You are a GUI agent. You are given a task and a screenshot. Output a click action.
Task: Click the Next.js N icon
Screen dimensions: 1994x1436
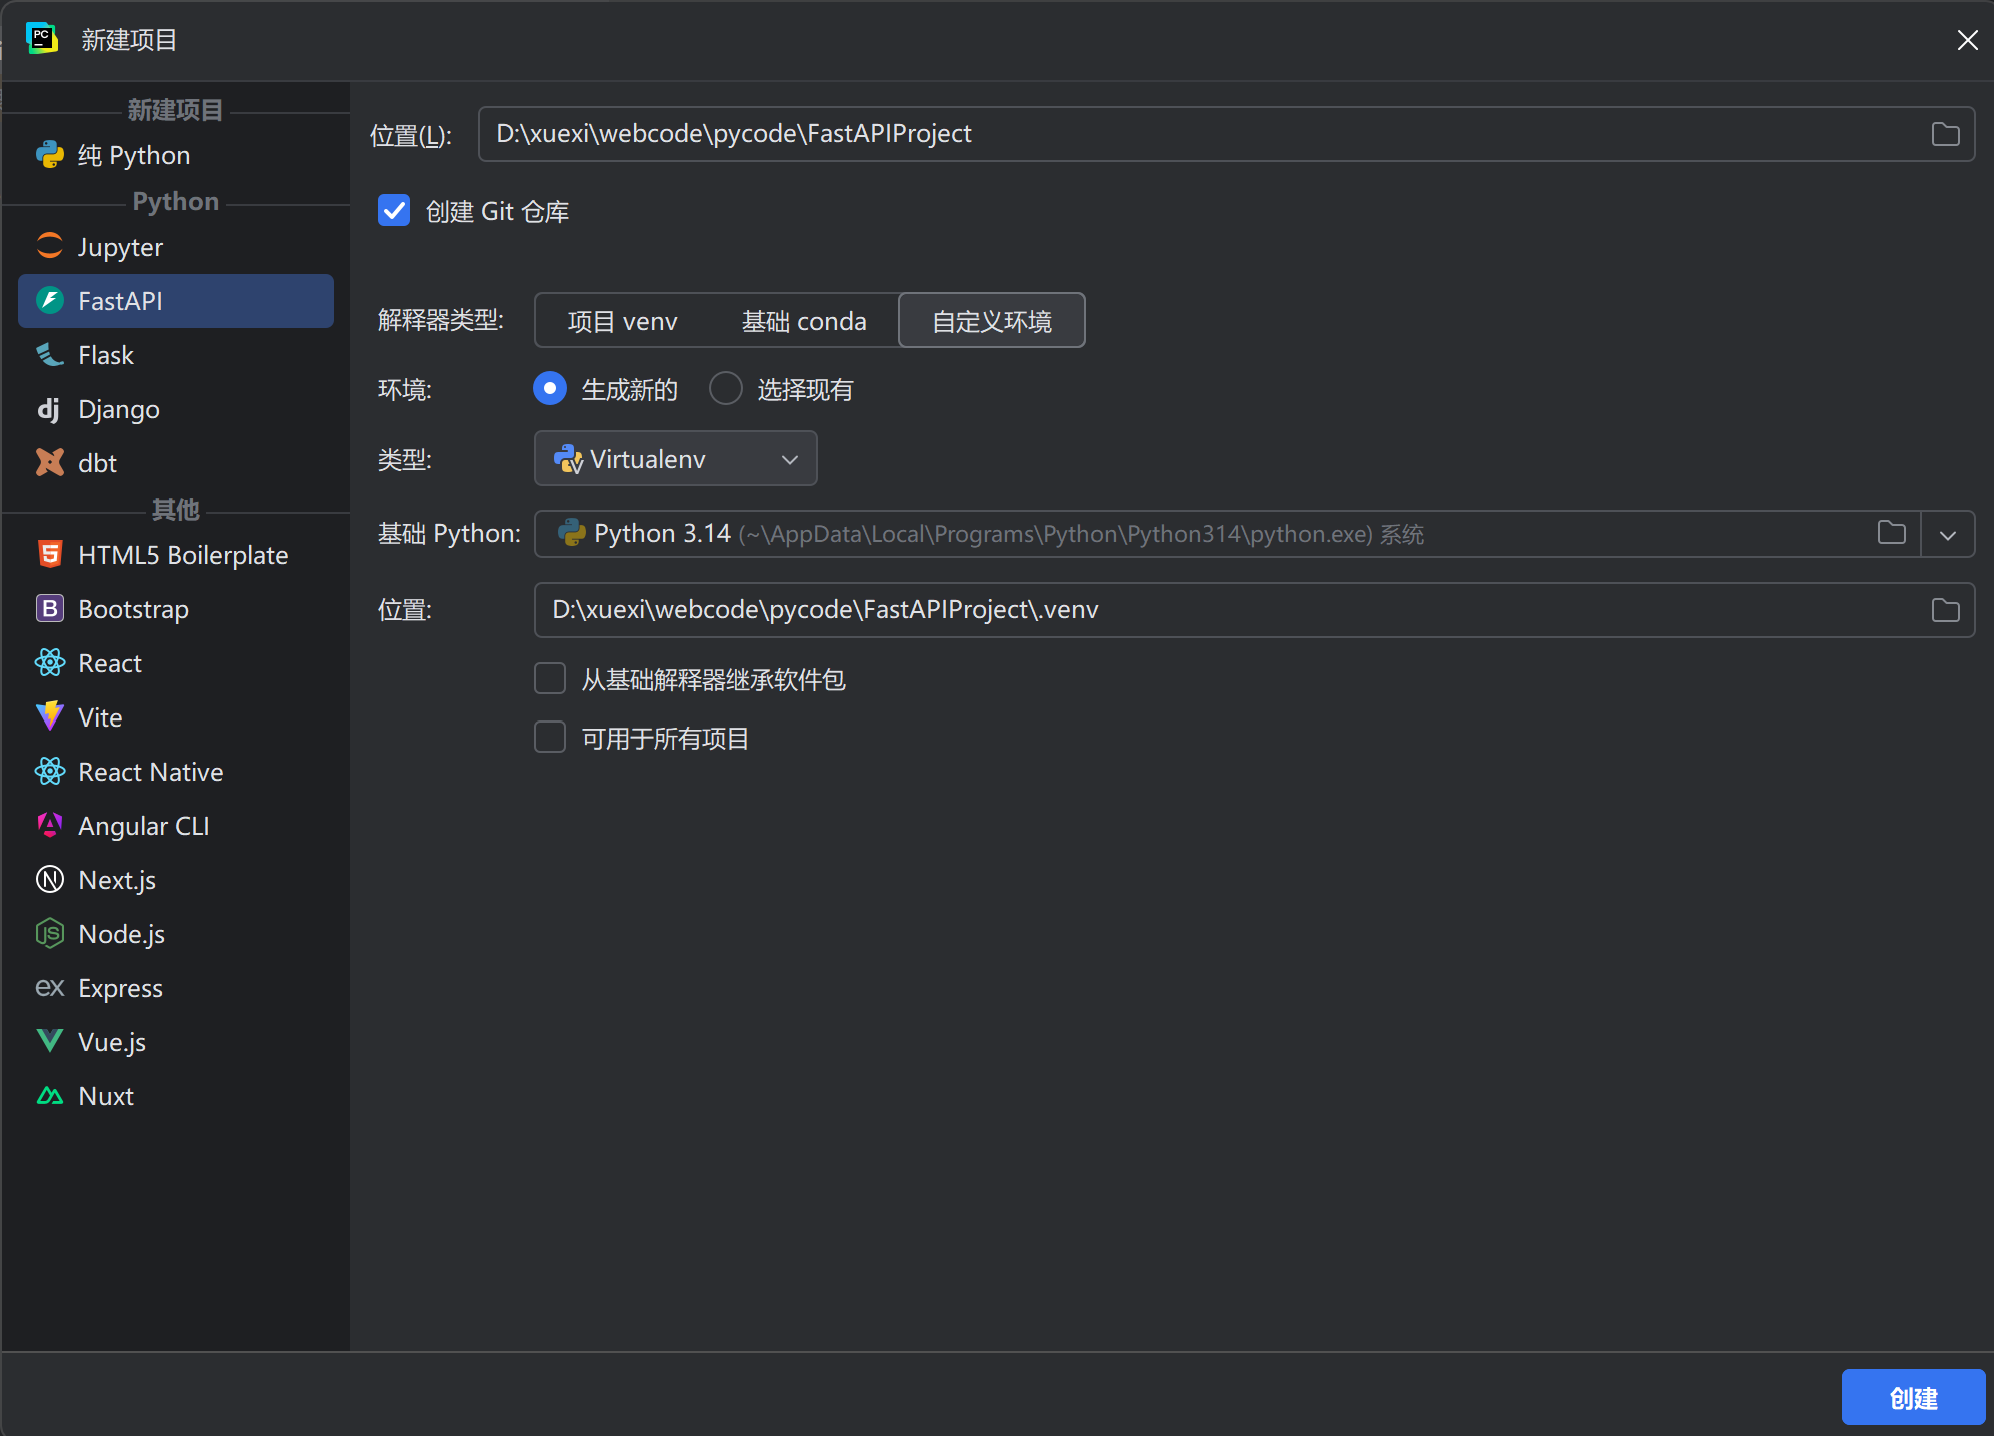coord(50,879)
